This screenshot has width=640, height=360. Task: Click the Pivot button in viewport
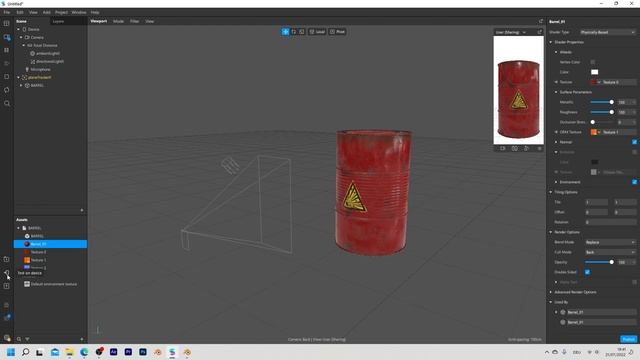(338, 31)
